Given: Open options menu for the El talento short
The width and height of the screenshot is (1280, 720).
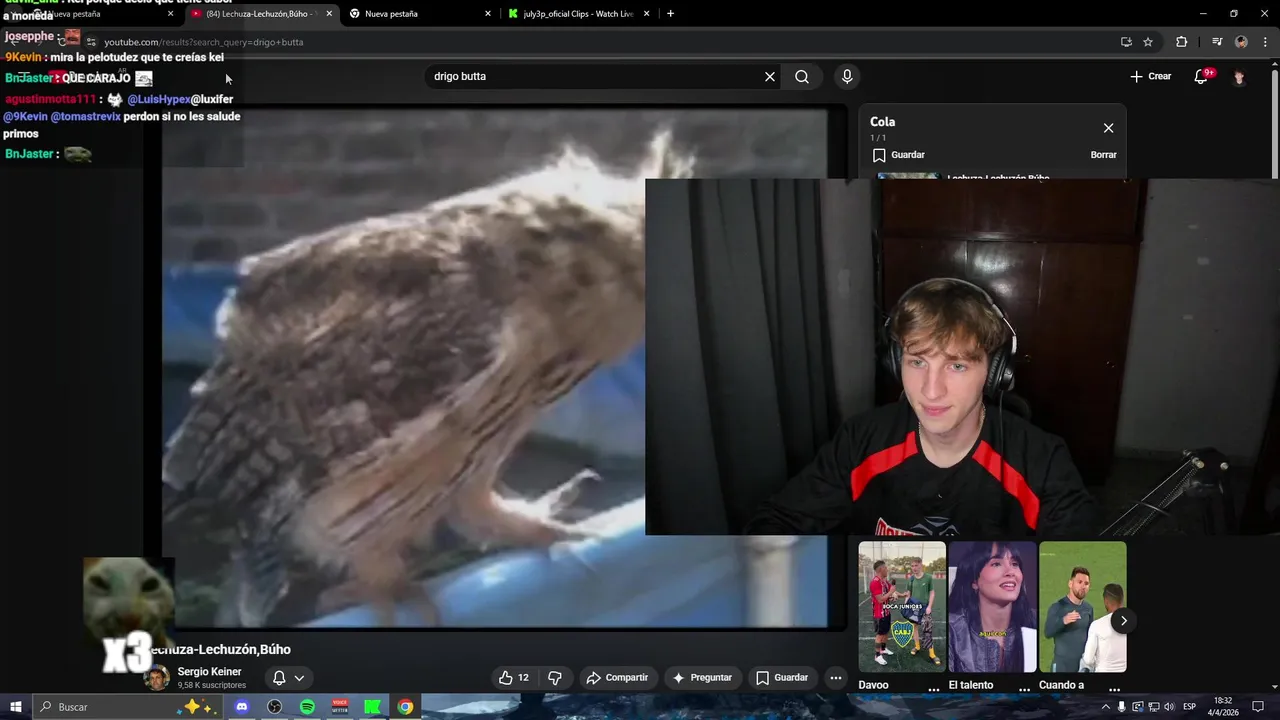Looking at the screenshot, I should click(1024, 689).
